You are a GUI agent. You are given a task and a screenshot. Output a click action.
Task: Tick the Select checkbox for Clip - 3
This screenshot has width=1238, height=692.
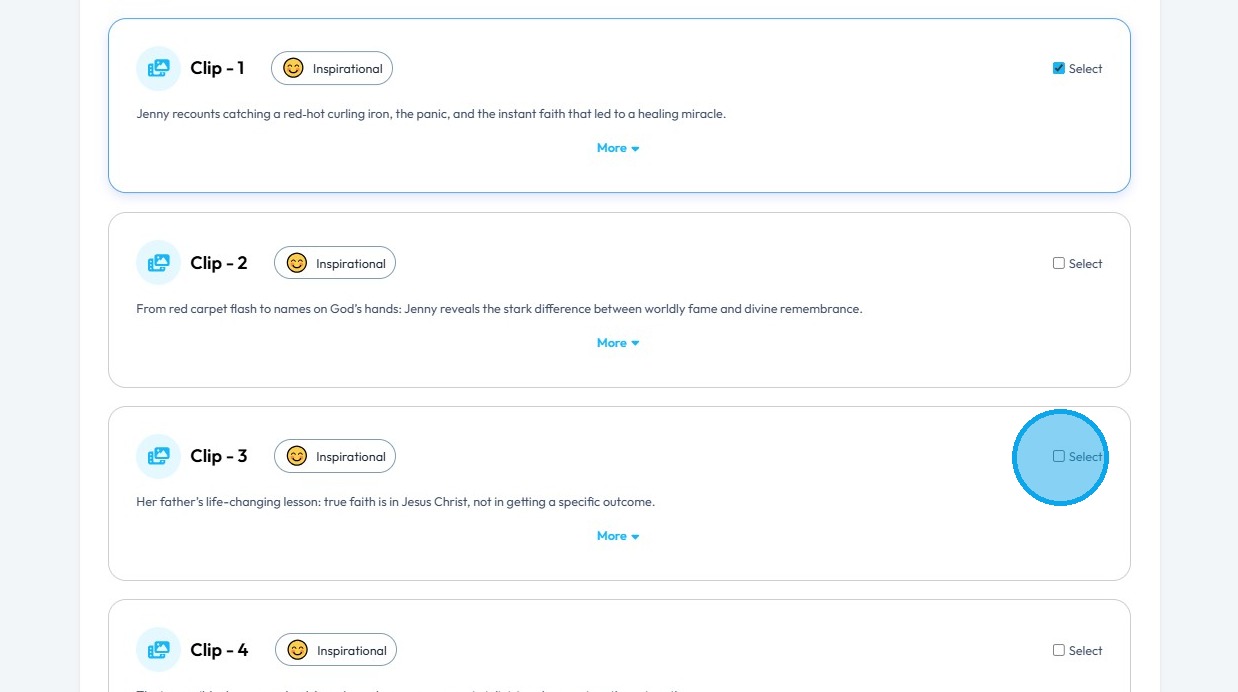pos(1059,456)
